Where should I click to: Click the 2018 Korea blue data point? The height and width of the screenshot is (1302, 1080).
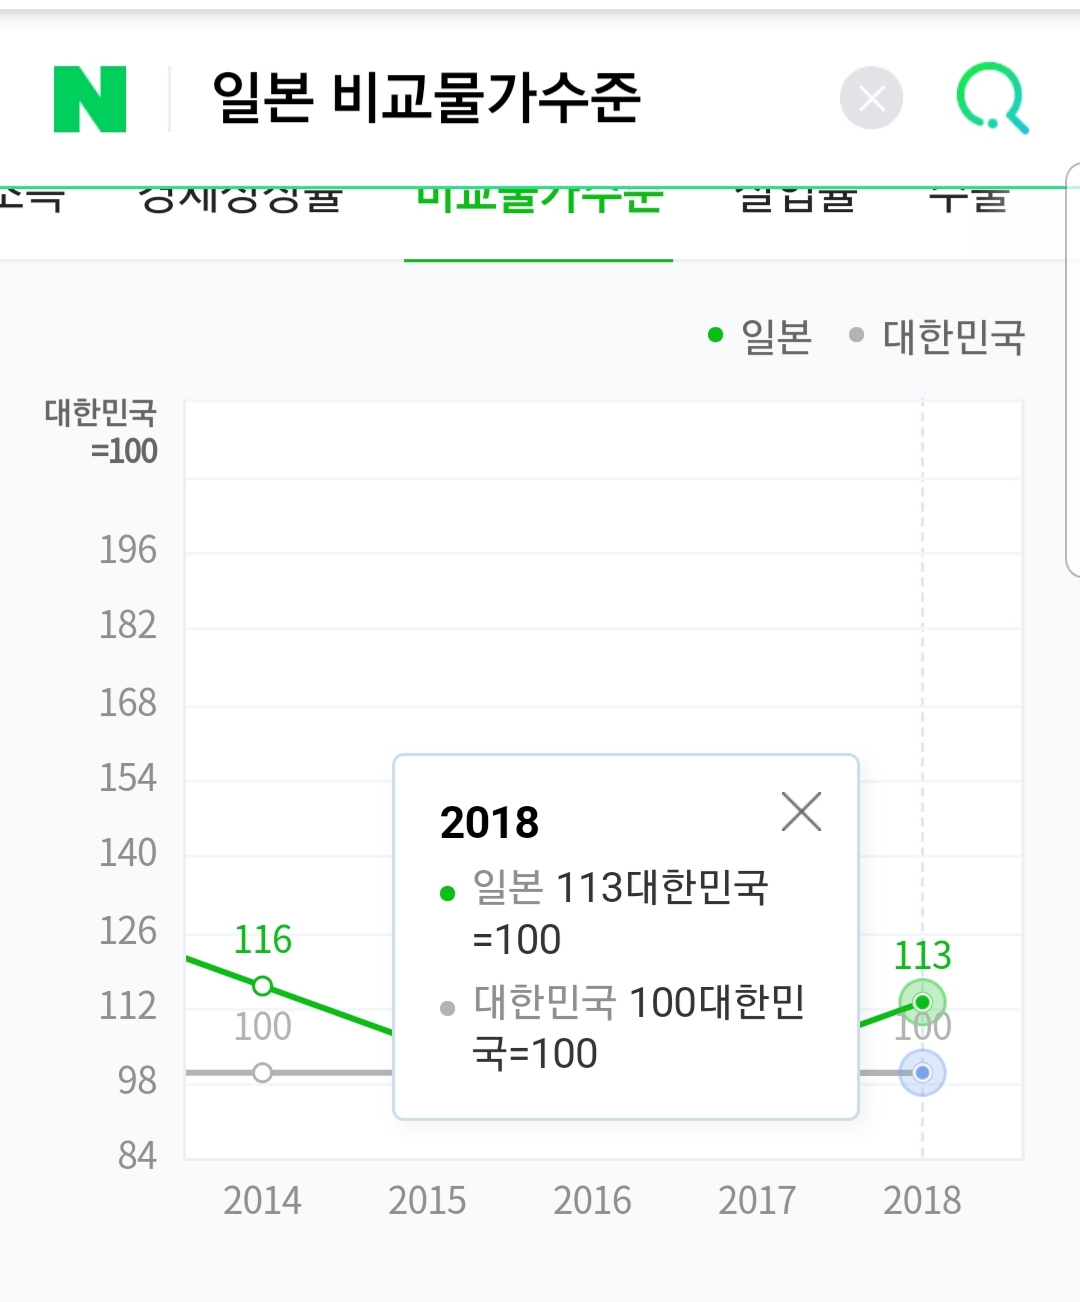click(x=922, y=1073)
